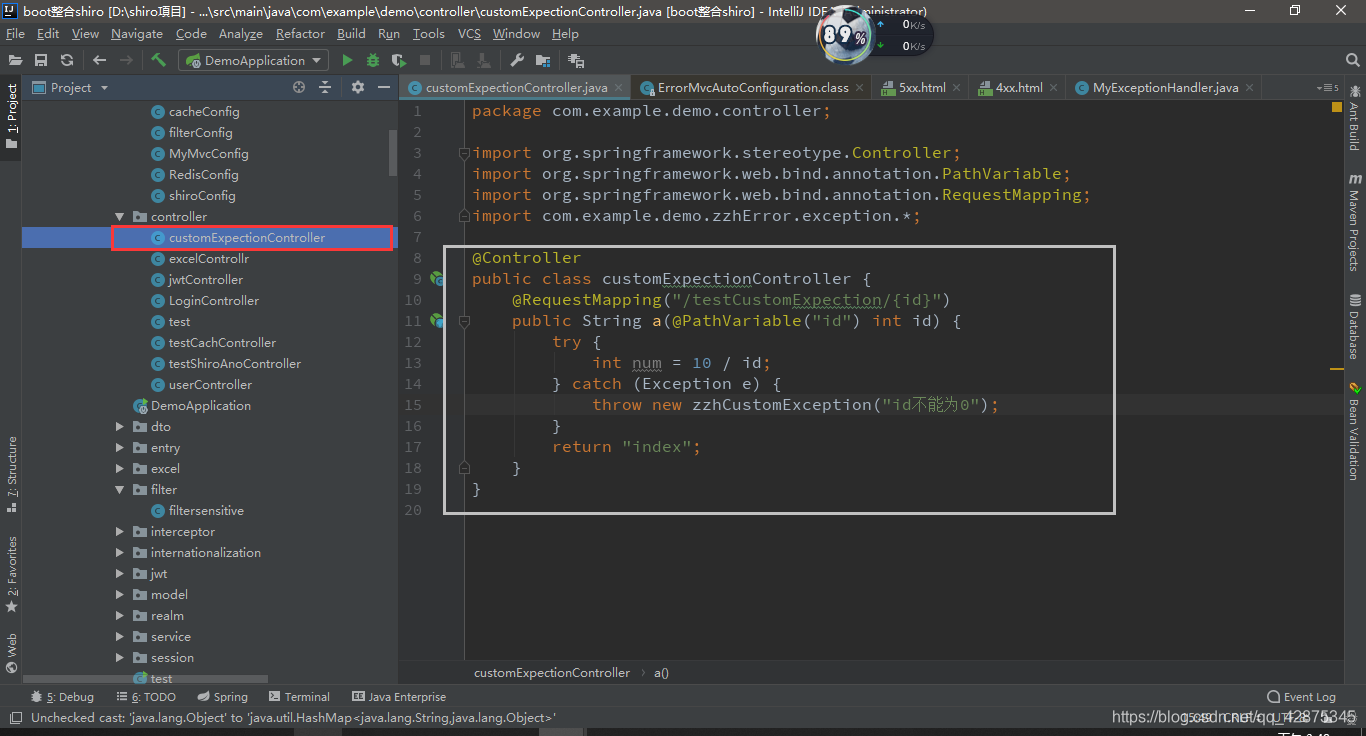
Task: Run with coverage icon
Action: pyautogui.click(x=399, y=60)
